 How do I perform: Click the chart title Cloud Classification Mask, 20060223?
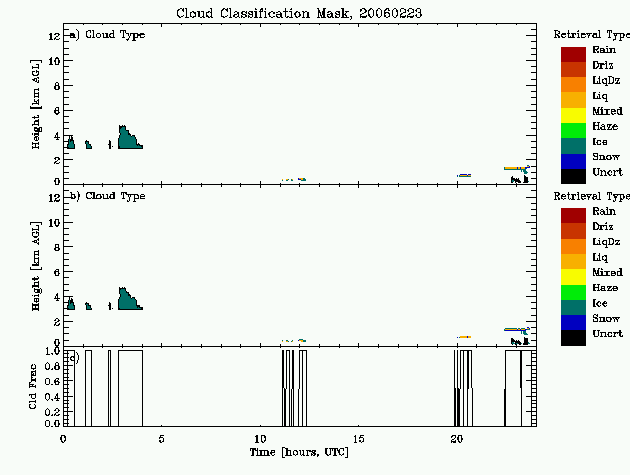[299, 13]
